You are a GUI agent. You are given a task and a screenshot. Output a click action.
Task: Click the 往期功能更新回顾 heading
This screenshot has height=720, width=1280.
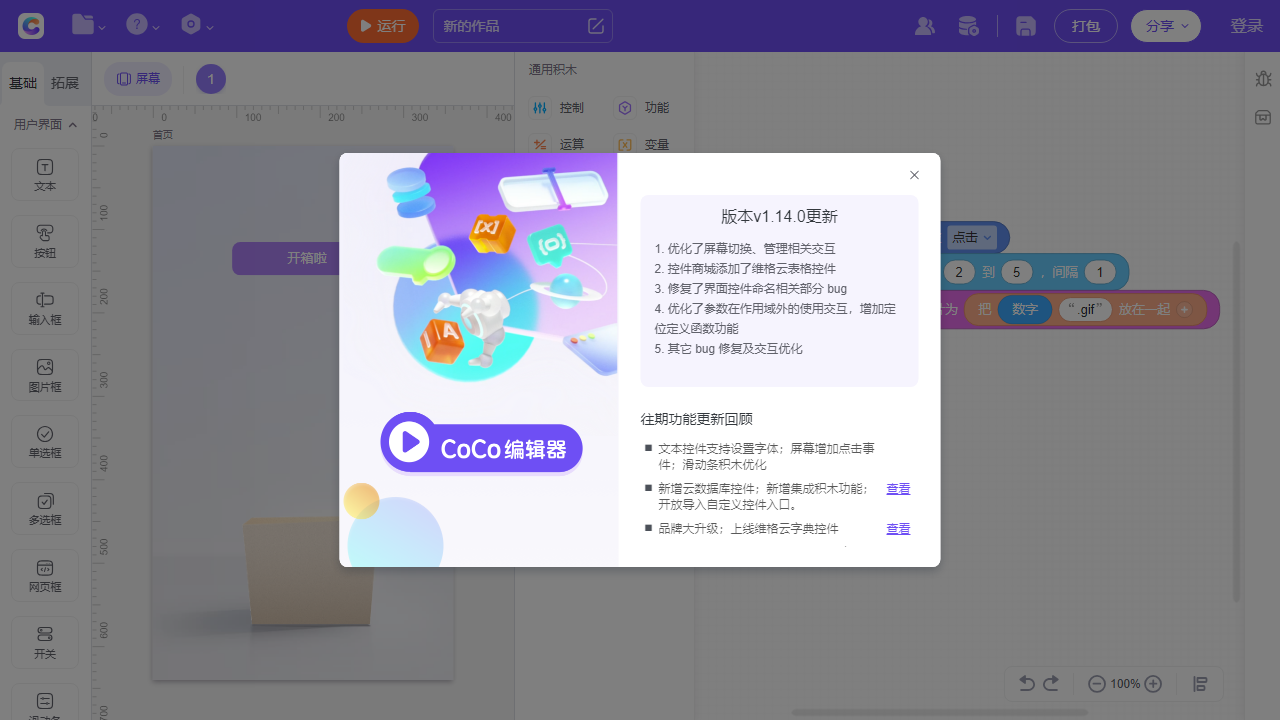[x=697, y=419]
